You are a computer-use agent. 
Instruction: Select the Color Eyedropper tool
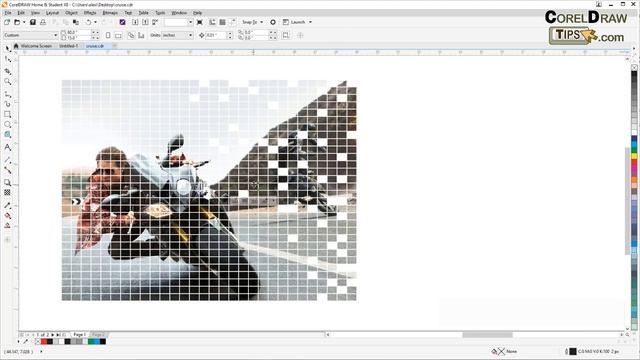7,205
